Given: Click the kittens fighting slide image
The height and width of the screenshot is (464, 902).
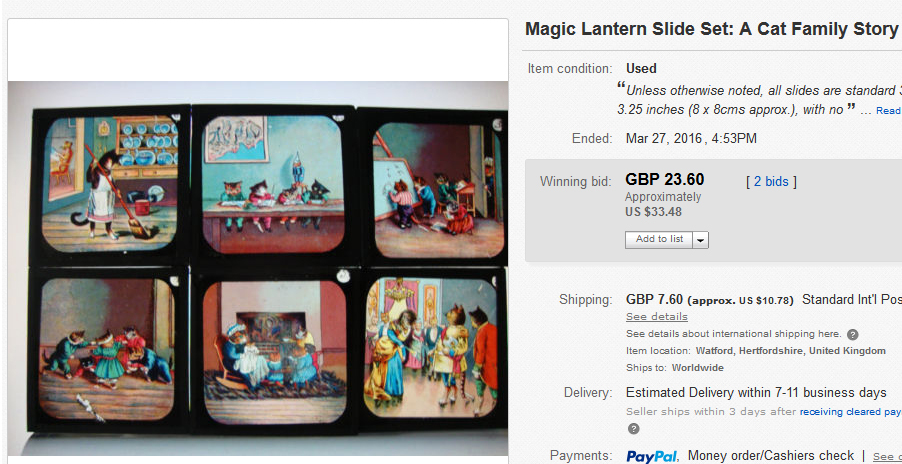Looking at the screenshot, I should pyautogui.click(x=106, y=348).
